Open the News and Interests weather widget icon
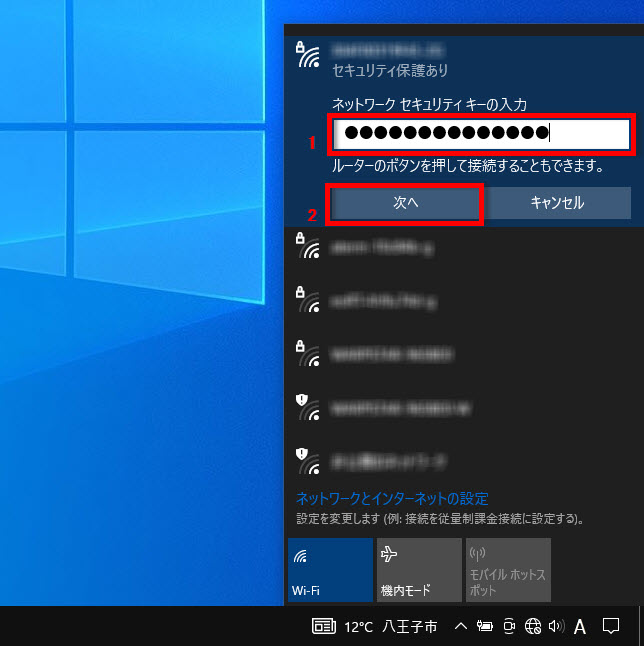The image size is (644, 646). point(324,627)
